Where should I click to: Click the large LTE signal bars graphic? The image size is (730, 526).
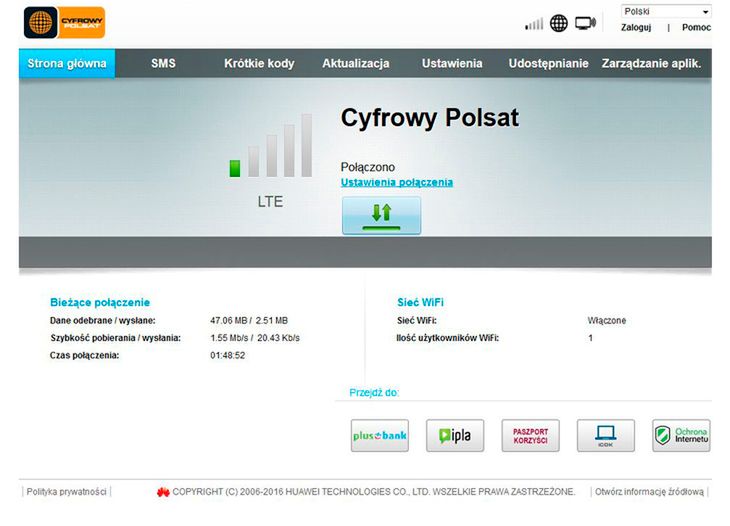point(271,145)
